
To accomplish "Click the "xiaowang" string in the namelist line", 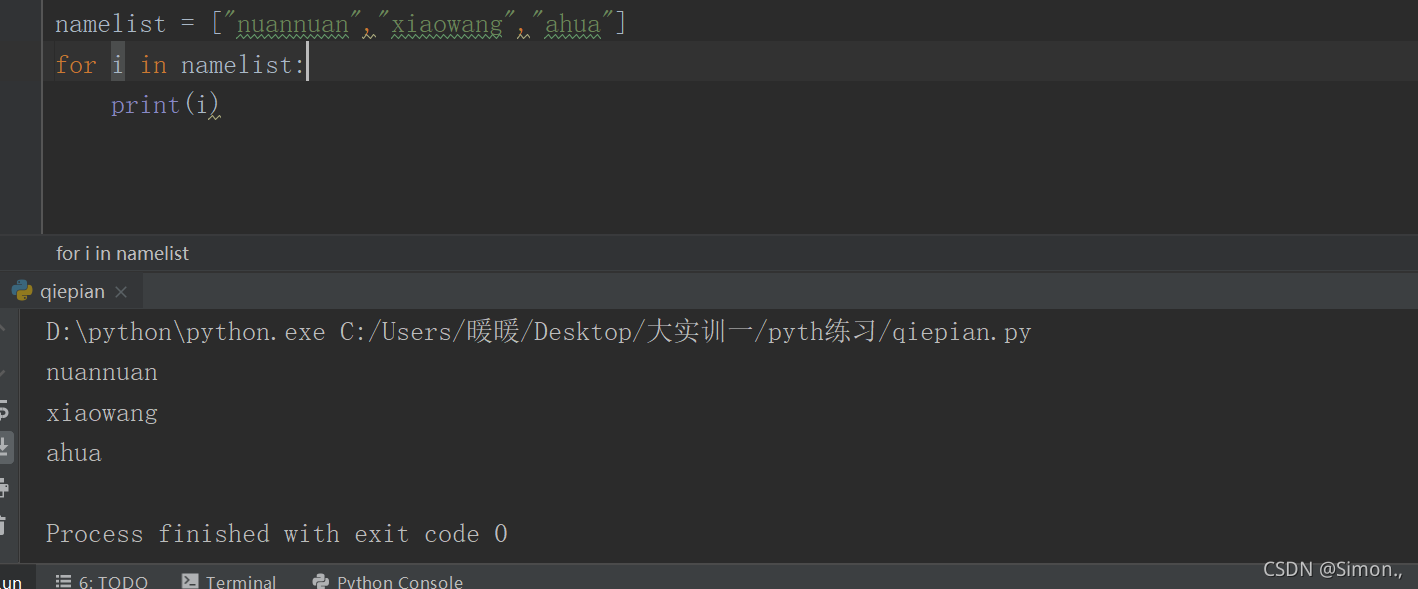I will click(x=446, y=24).
